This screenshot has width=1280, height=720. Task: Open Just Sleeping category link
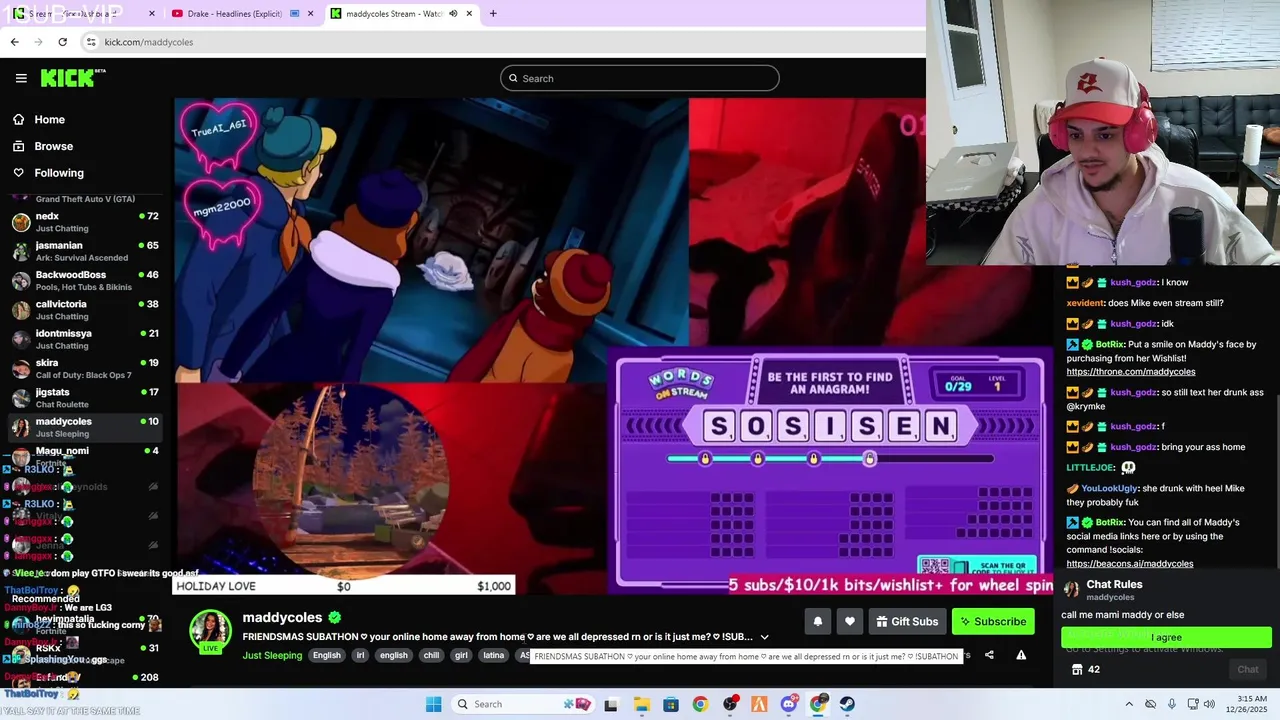pyautogui.click(x=272, y=656)
